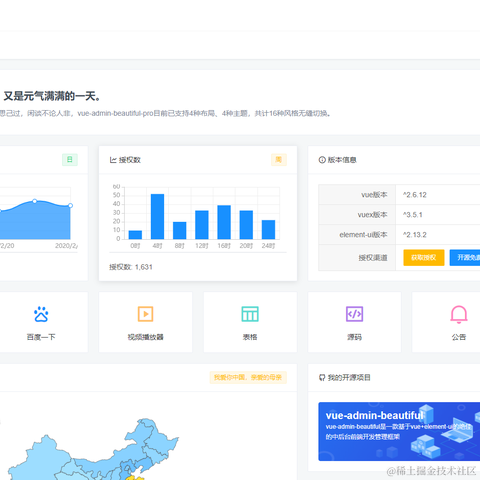Open the video player icon card

click(x=145, y=314)
